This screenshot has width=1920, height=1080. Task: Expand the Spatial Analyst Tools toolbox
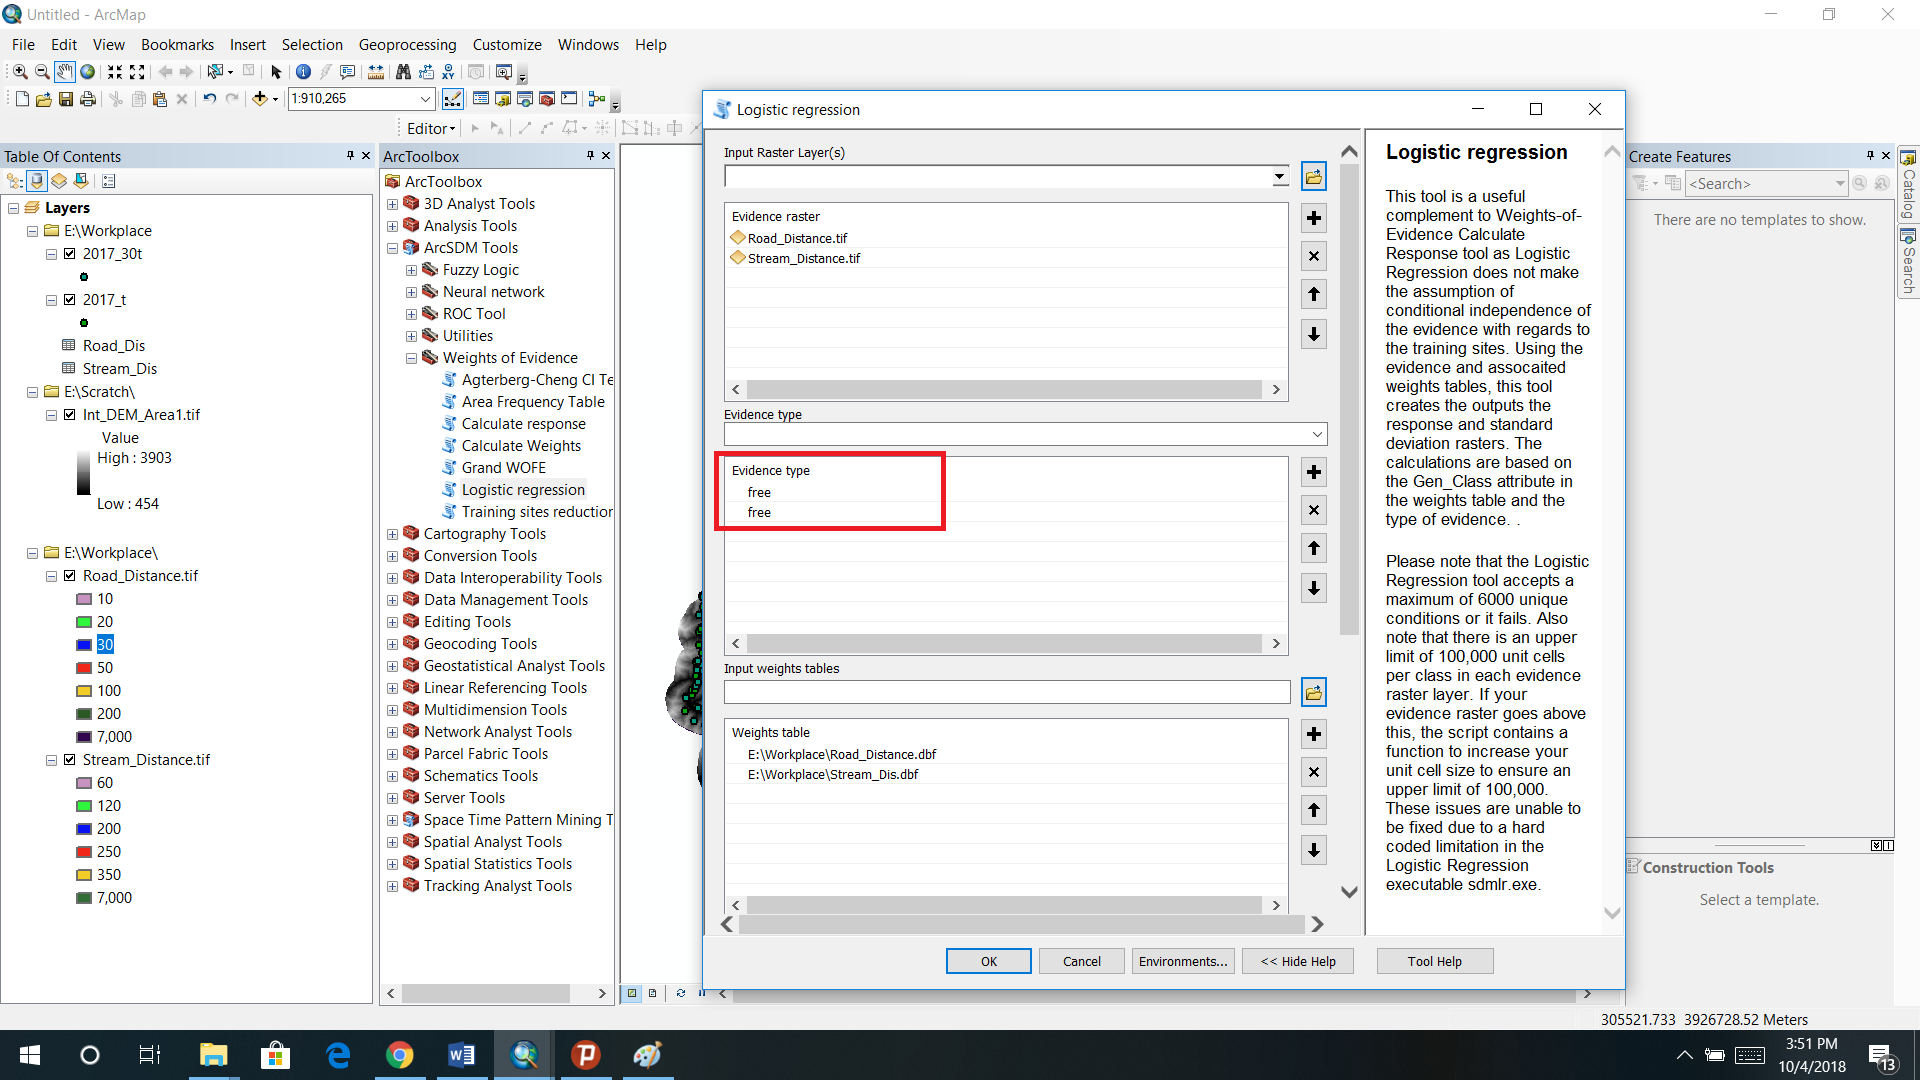(x=392, y=841)
